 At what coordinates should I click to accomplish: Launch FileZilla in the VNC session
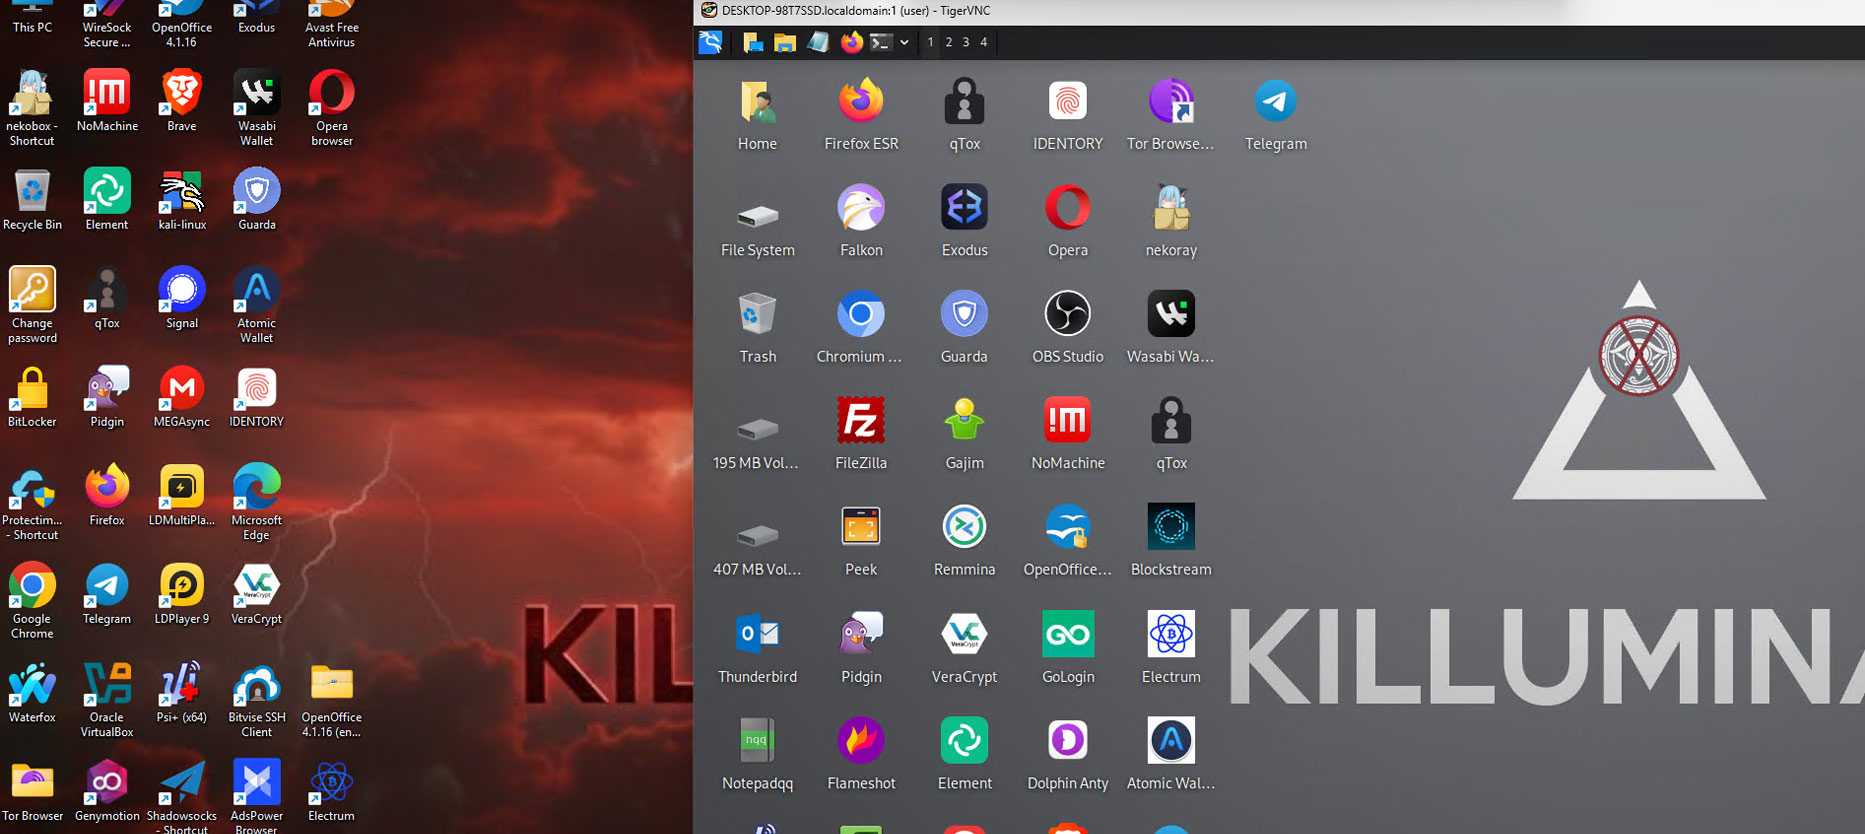(x=861, y=434)
